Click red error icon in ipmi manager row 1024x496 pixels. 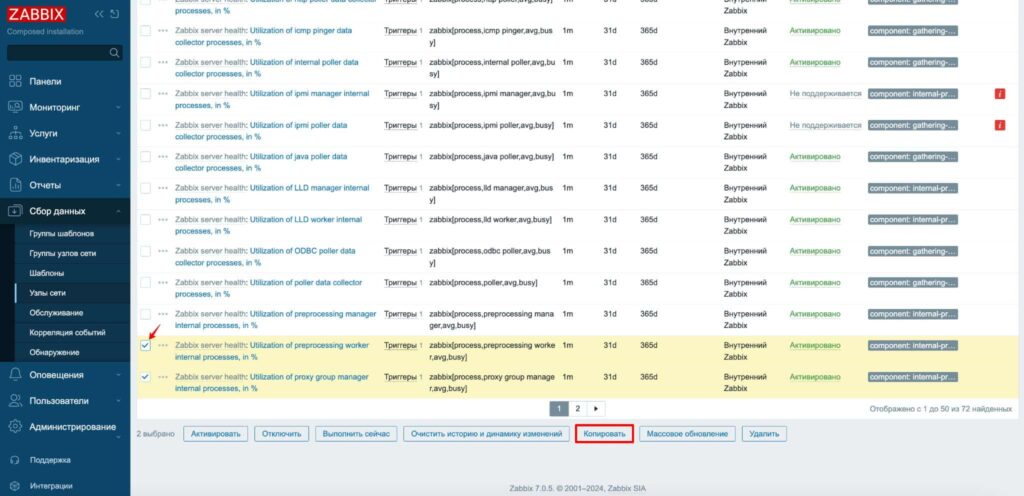click(999, 94)
